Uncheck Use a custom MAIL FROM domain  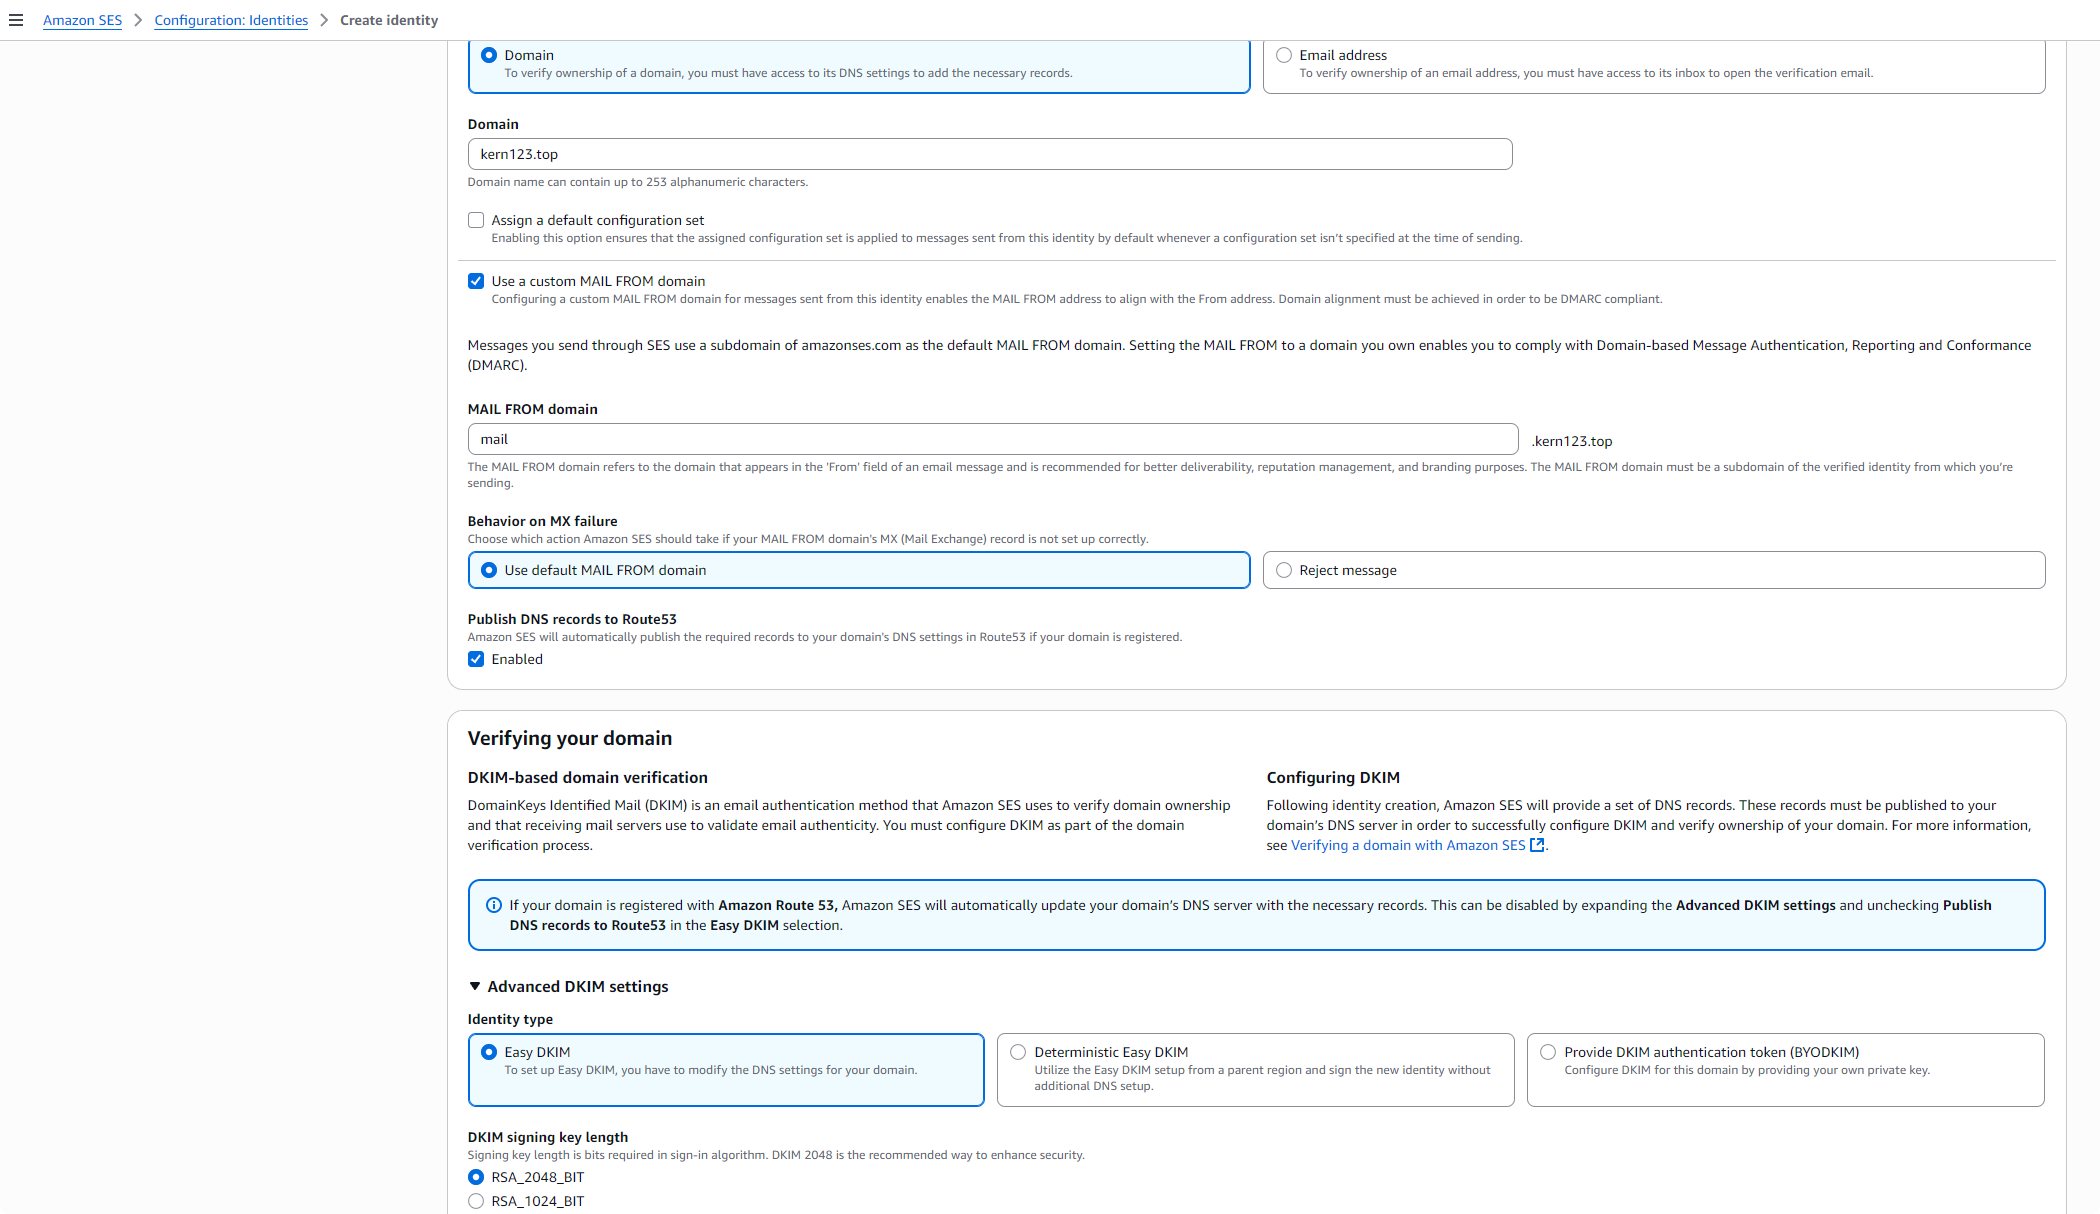click(x=476, y=281)
